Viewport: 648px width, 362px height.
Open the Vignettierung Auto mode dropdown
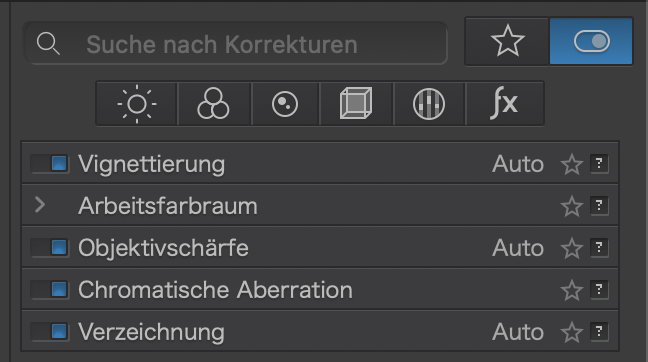(x=517, y=164)
